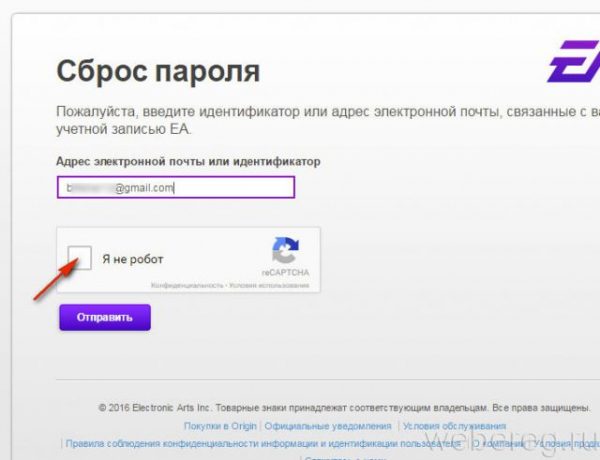Open the Условия обслуживания footer link

[x=454, y=426]
